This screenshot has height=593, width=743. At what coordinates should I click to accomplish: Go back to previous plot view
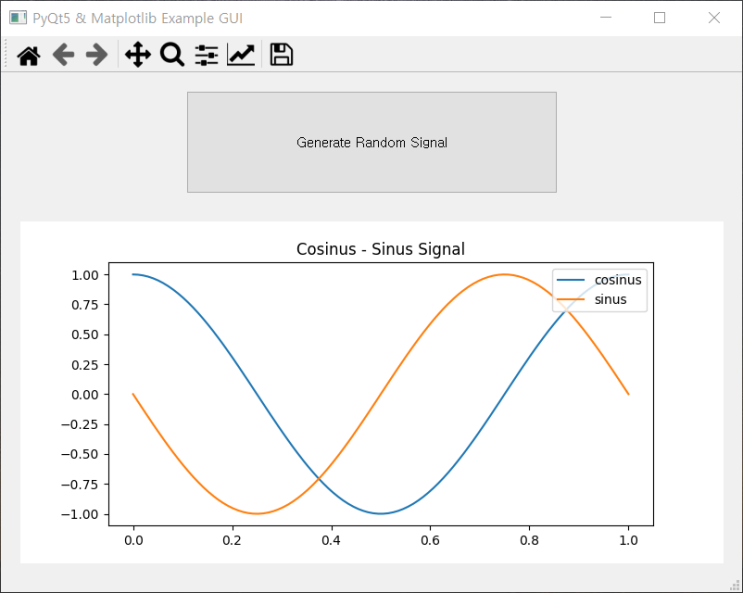(63, 55)
